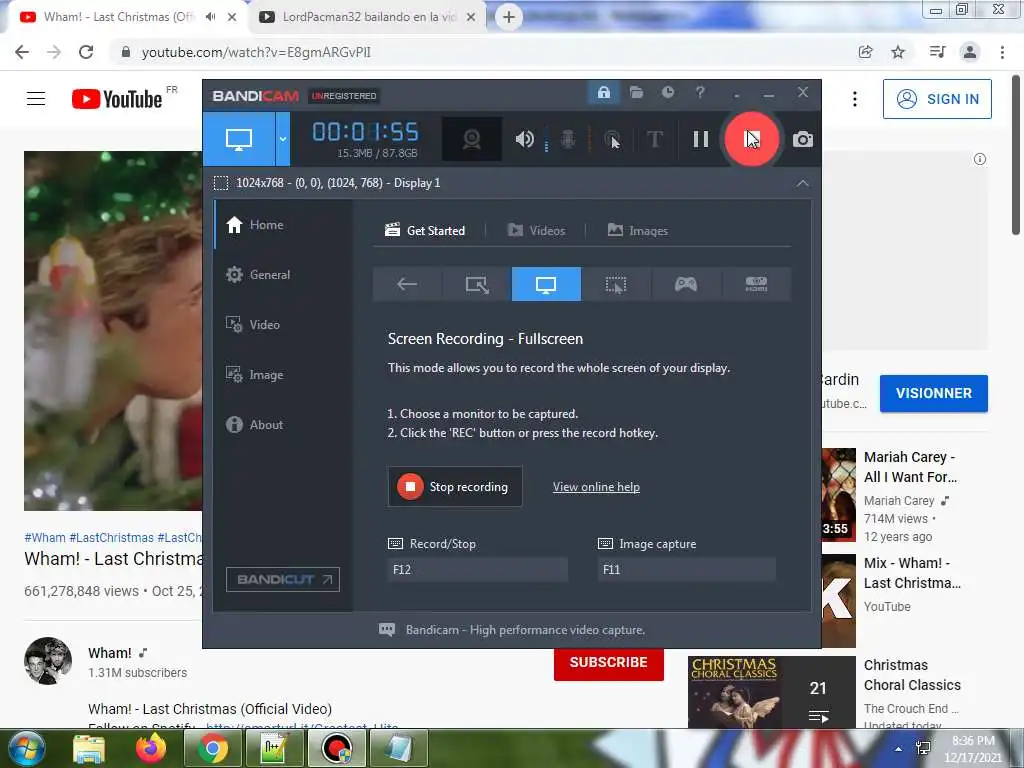
Task: Click the red stop record button
Action: [752, 139]
